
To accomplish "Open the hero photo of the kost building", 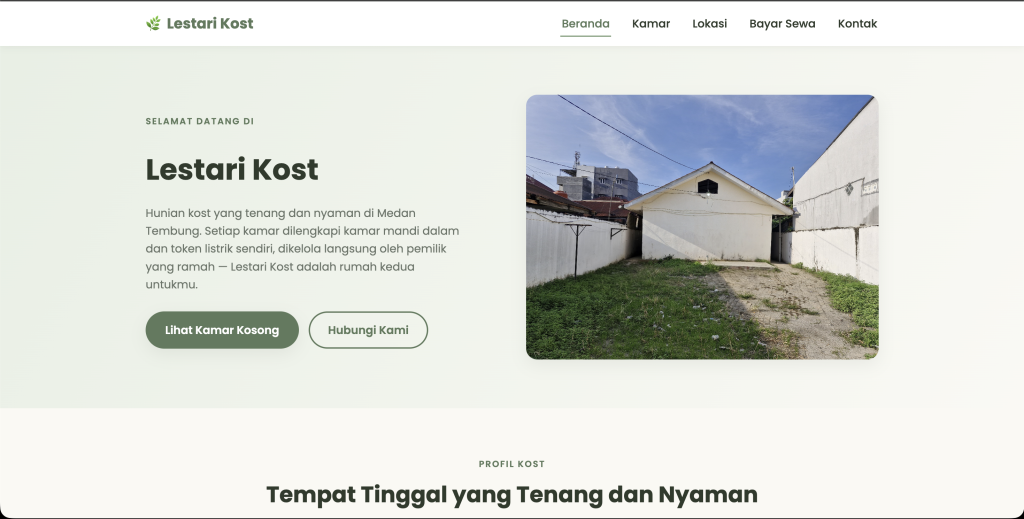I will point(702,227).
